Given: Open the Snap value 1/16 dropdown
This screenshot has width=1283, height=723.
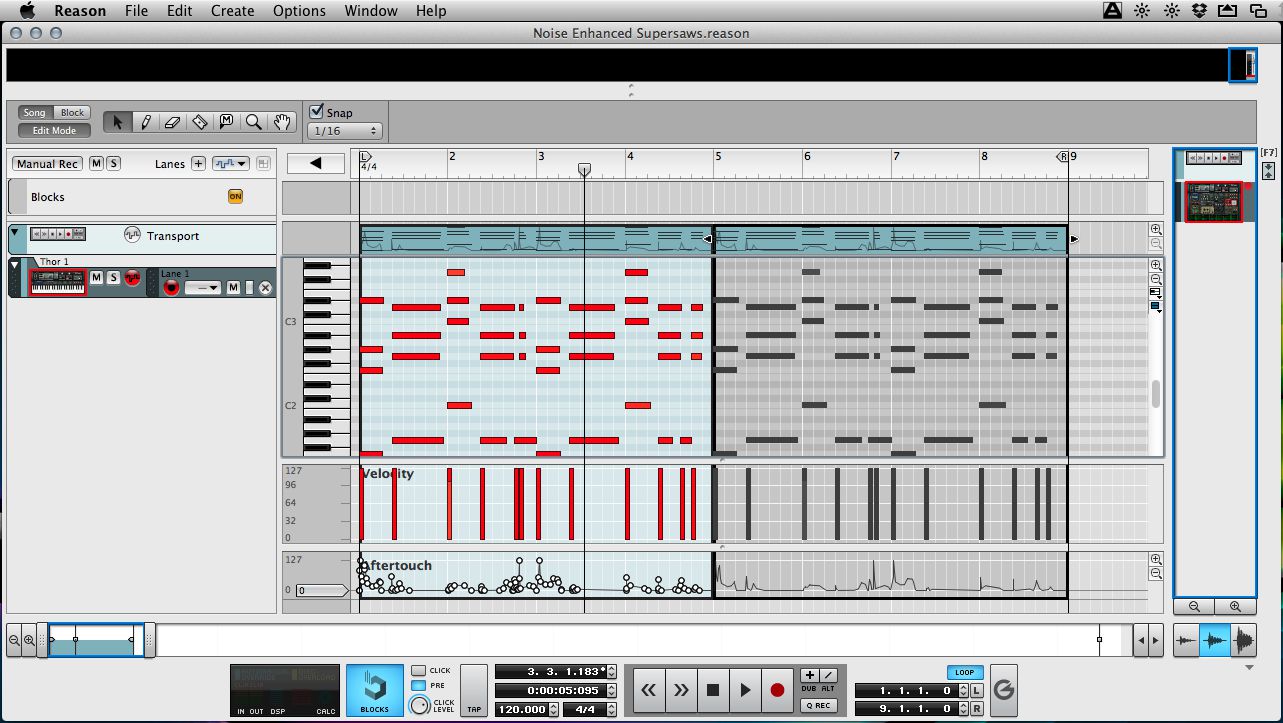Looking at the screenshot, I should (x=346, y=131).
